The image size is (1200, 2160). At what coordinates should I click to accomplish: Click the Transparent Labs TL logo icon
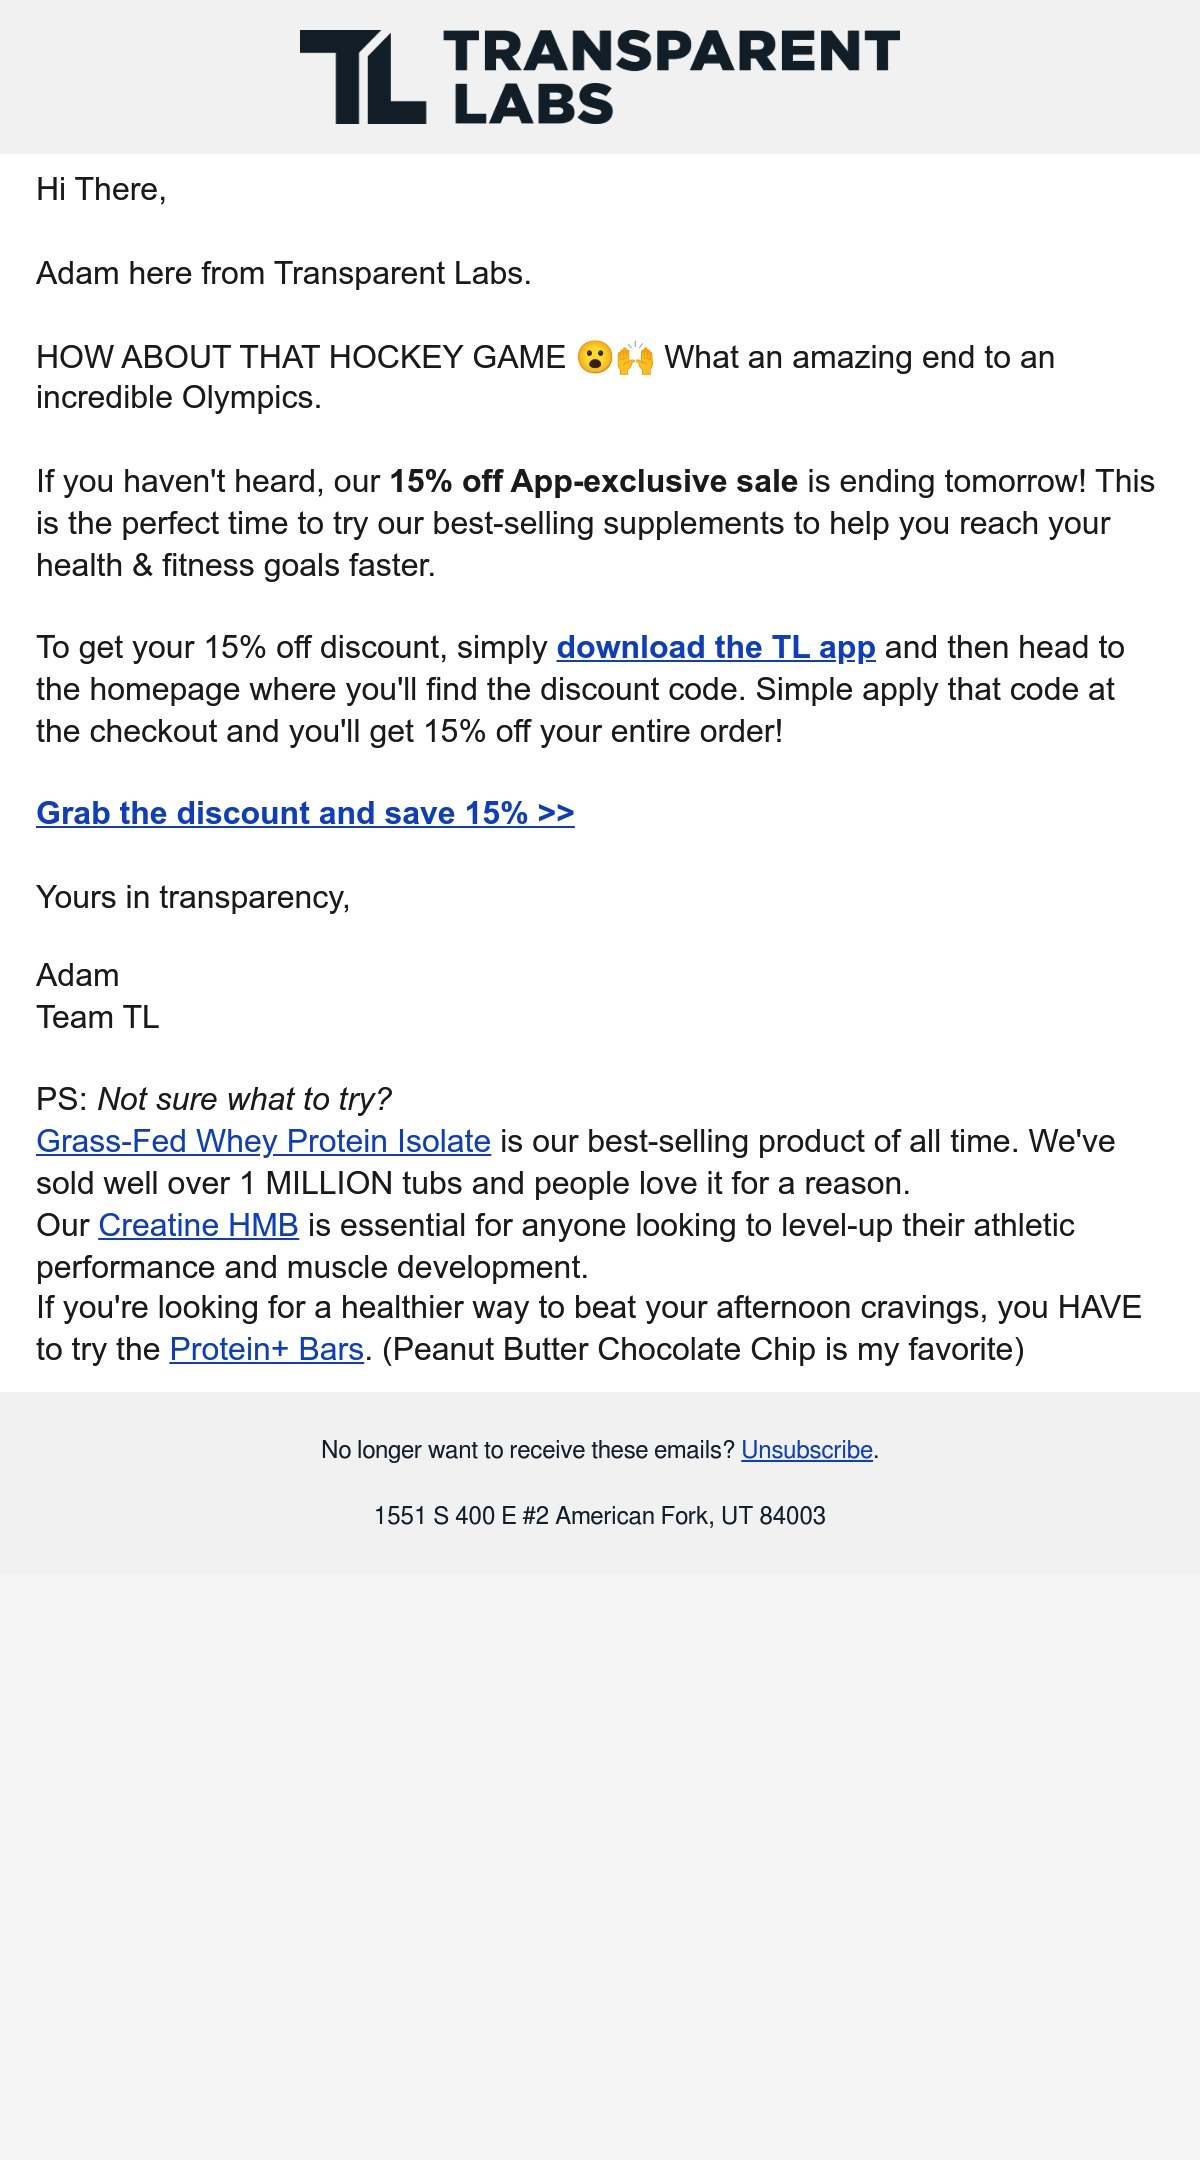pos(363,77)
